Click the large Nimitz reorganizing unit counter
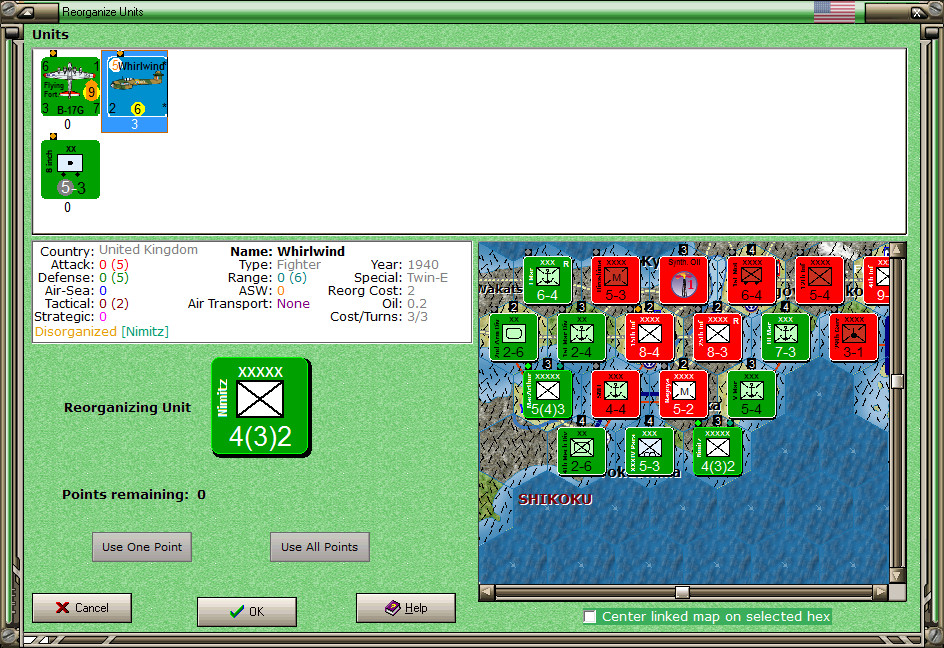 (x=261, y=407)
